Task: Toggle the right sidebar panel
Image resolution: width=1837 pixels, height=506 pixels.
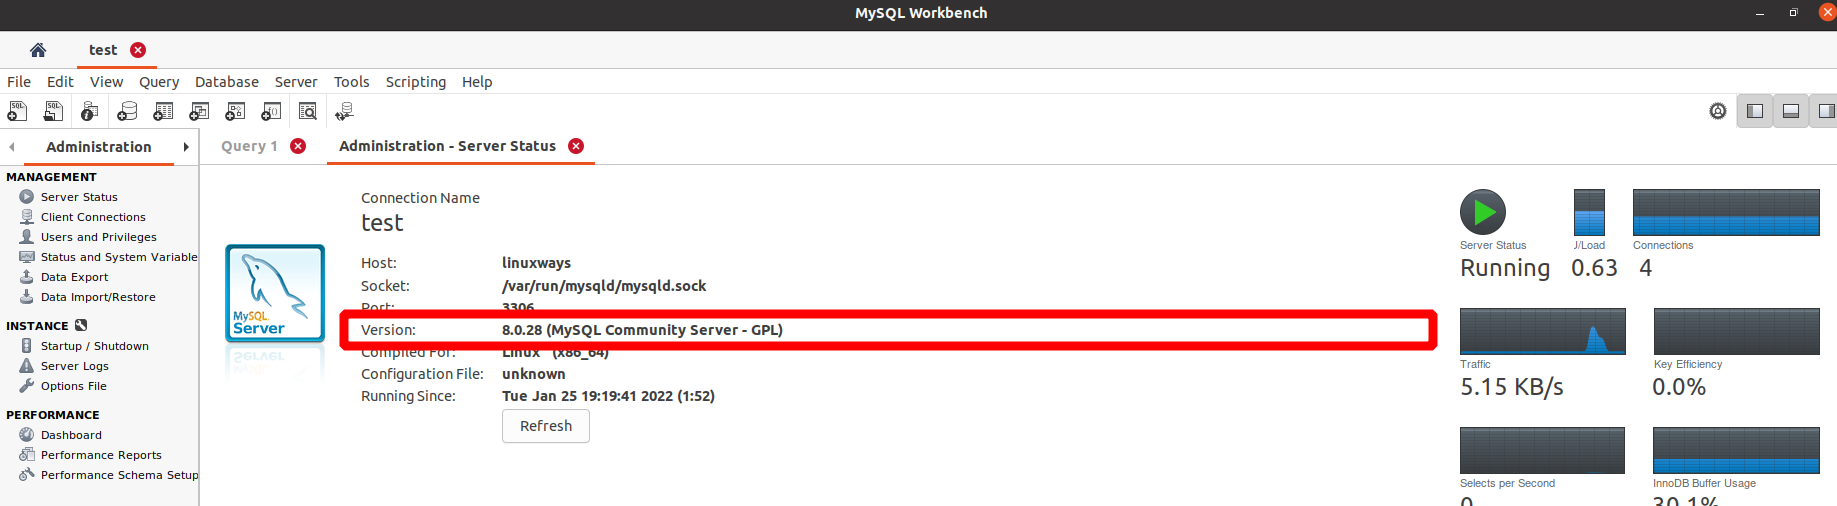Action: coord(1825,111)
